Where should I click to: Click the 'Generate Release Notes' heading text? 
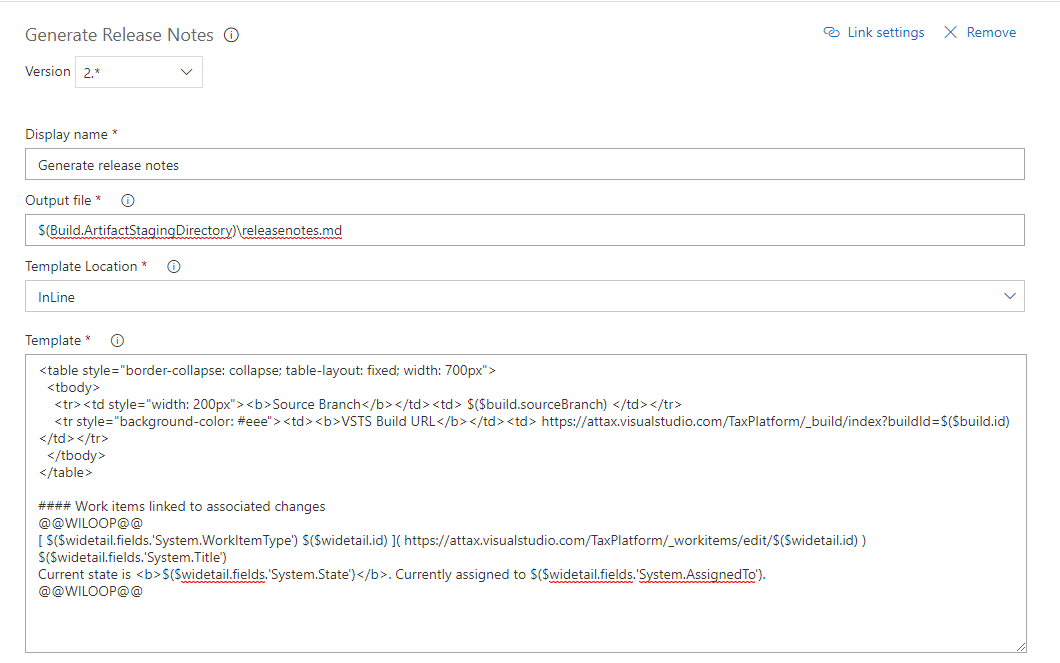pyautogui.click(x=120, y=35)
